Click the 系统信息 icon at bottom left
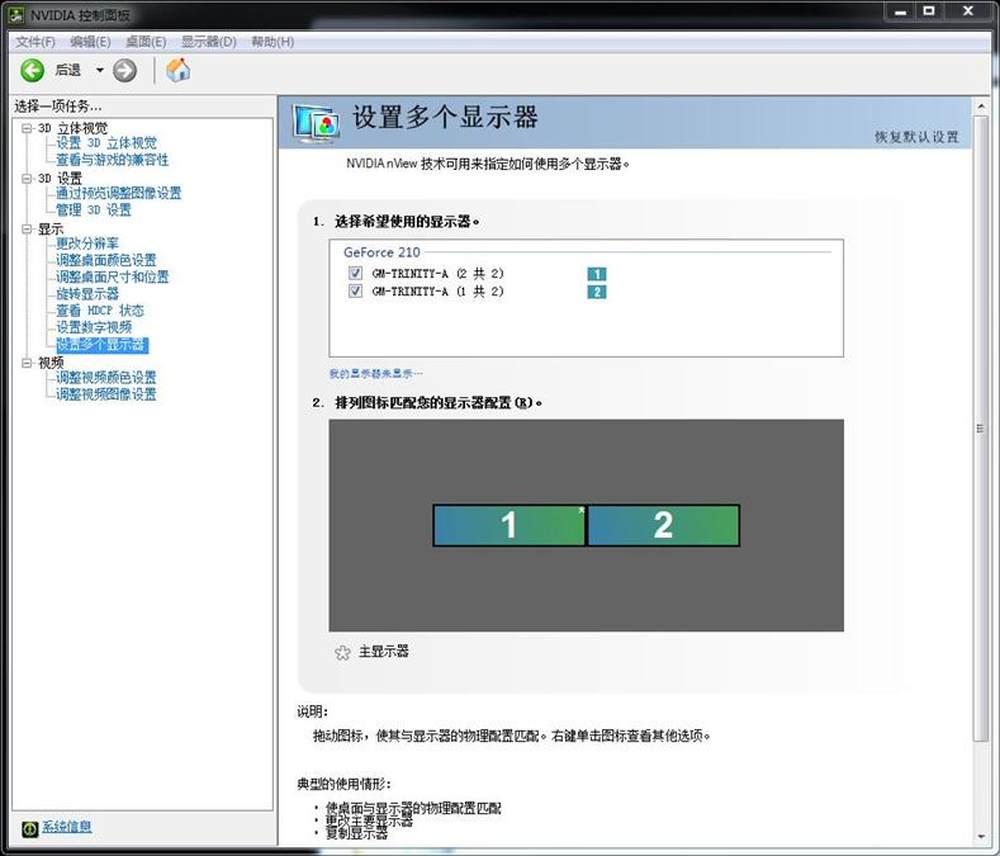1000x856 pixels. click(x=29, y=829)
